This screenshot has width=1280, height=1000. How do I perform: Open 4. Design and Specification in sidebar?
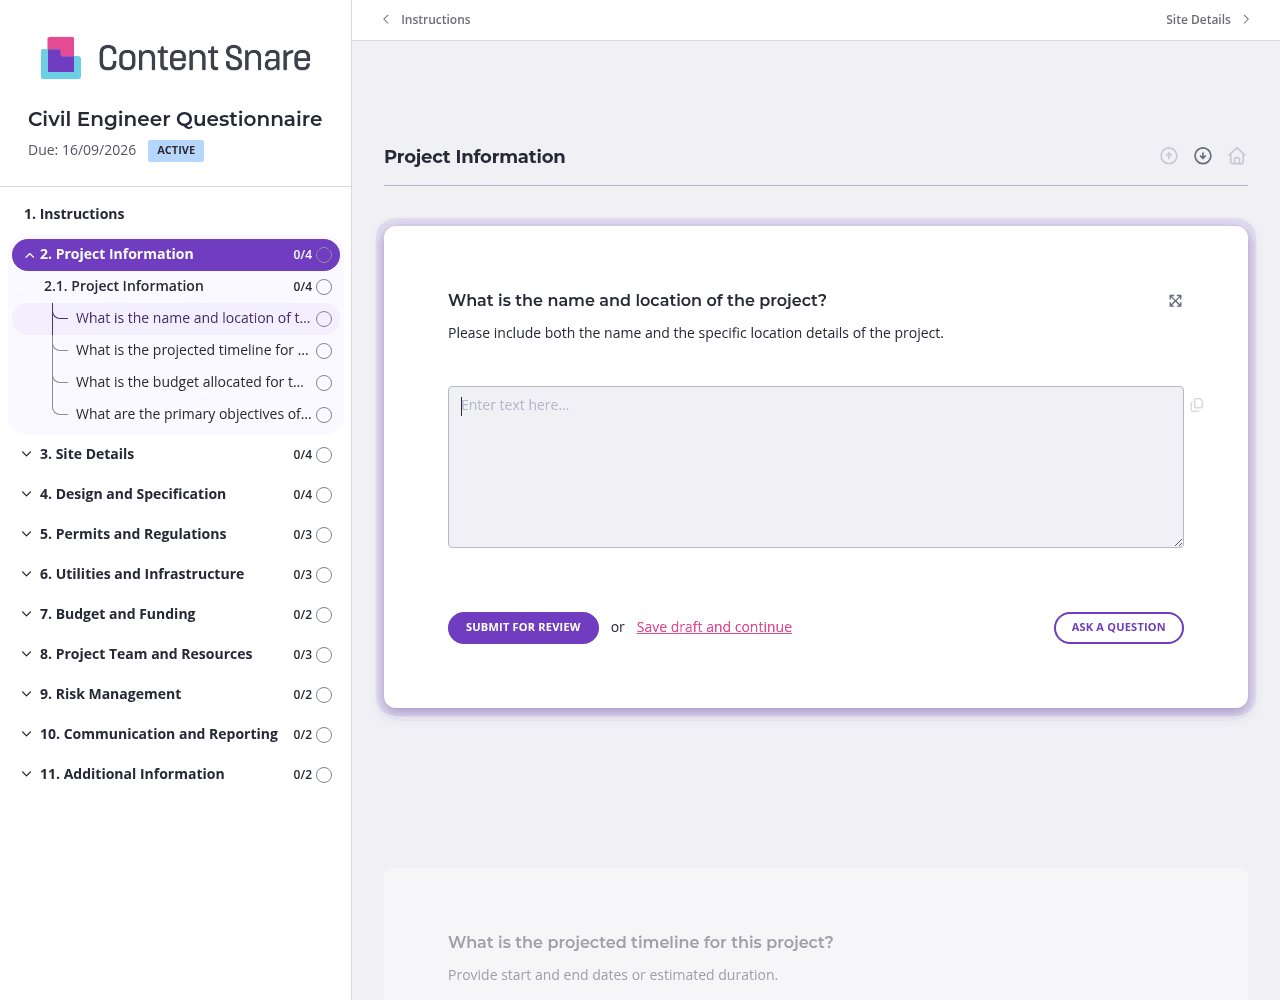(133, 494)
